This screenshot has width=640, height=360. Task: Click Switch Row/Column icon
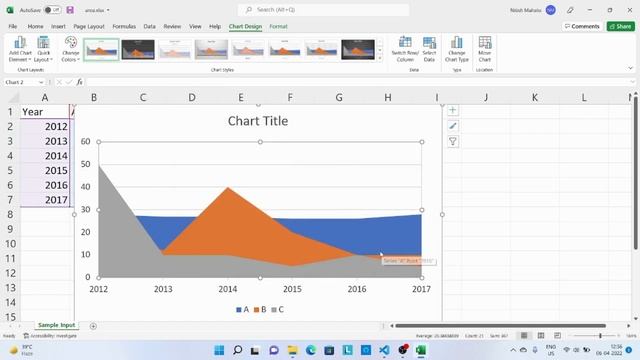(x=405, y=49)
